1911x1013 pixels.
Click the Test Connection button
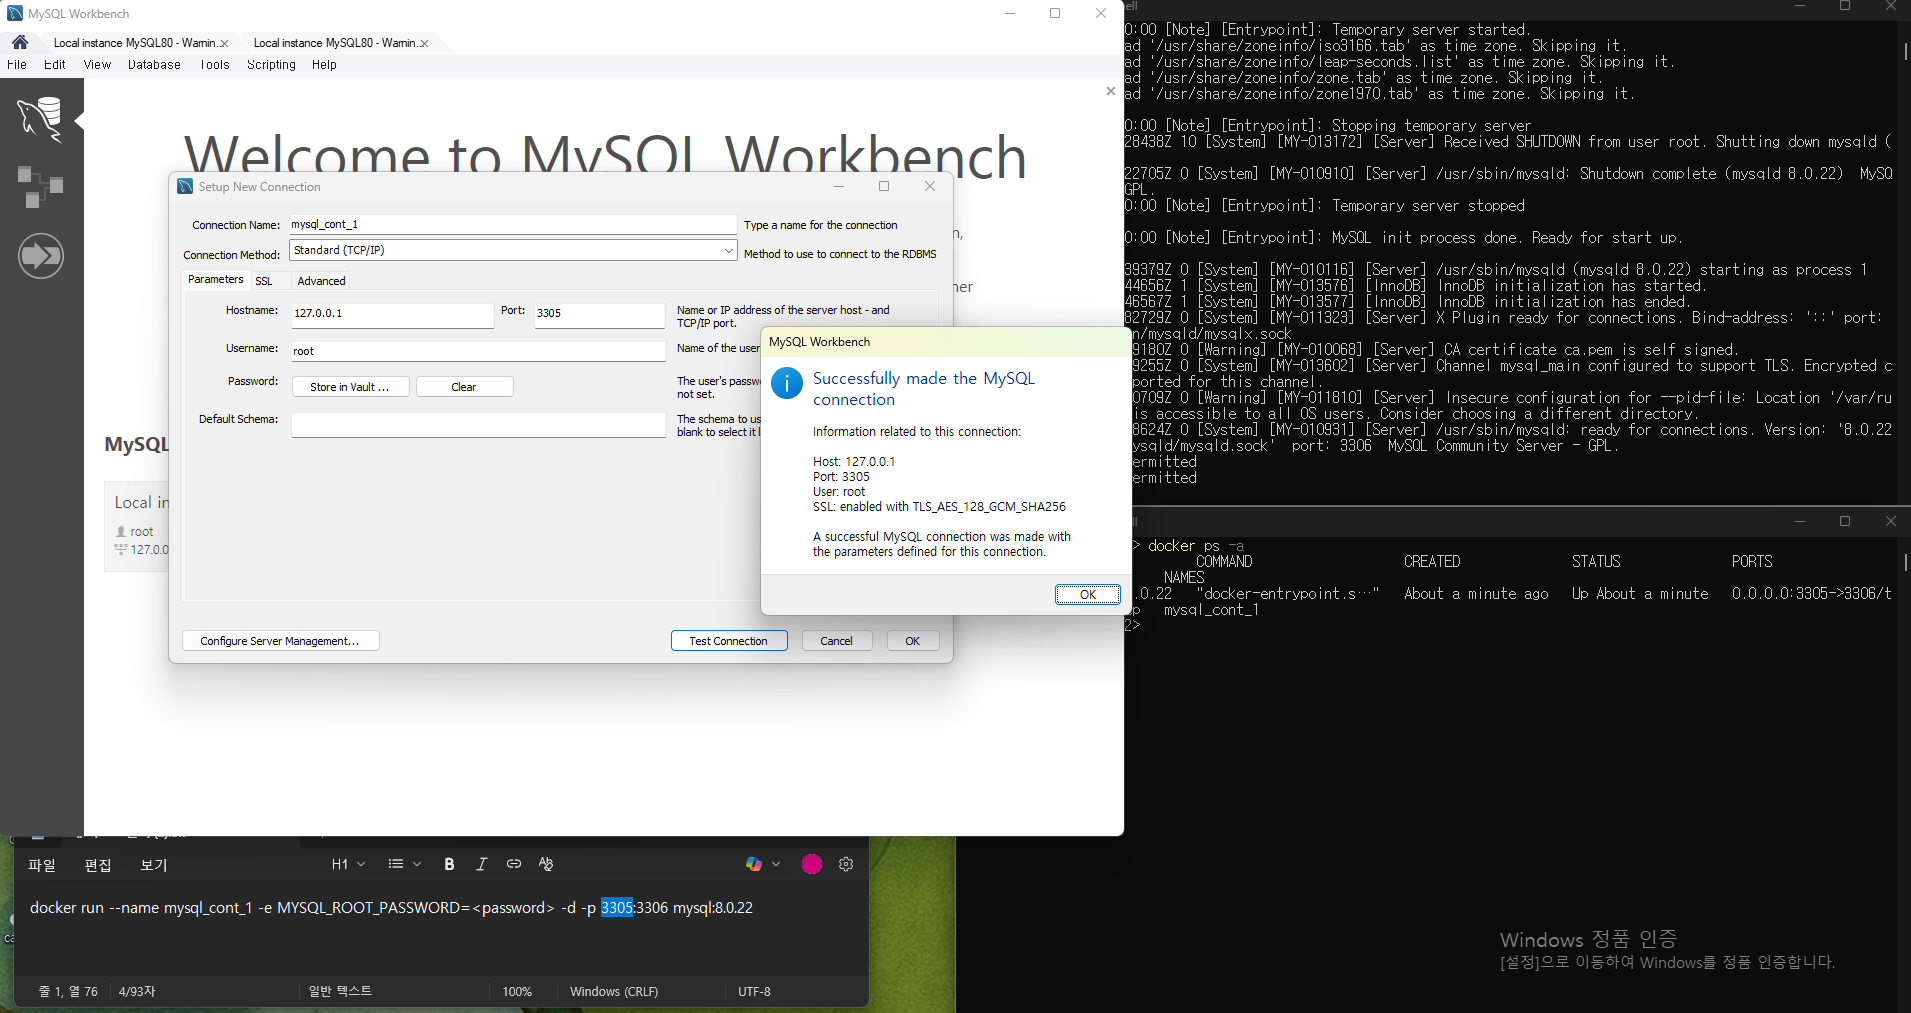(729, 641)
